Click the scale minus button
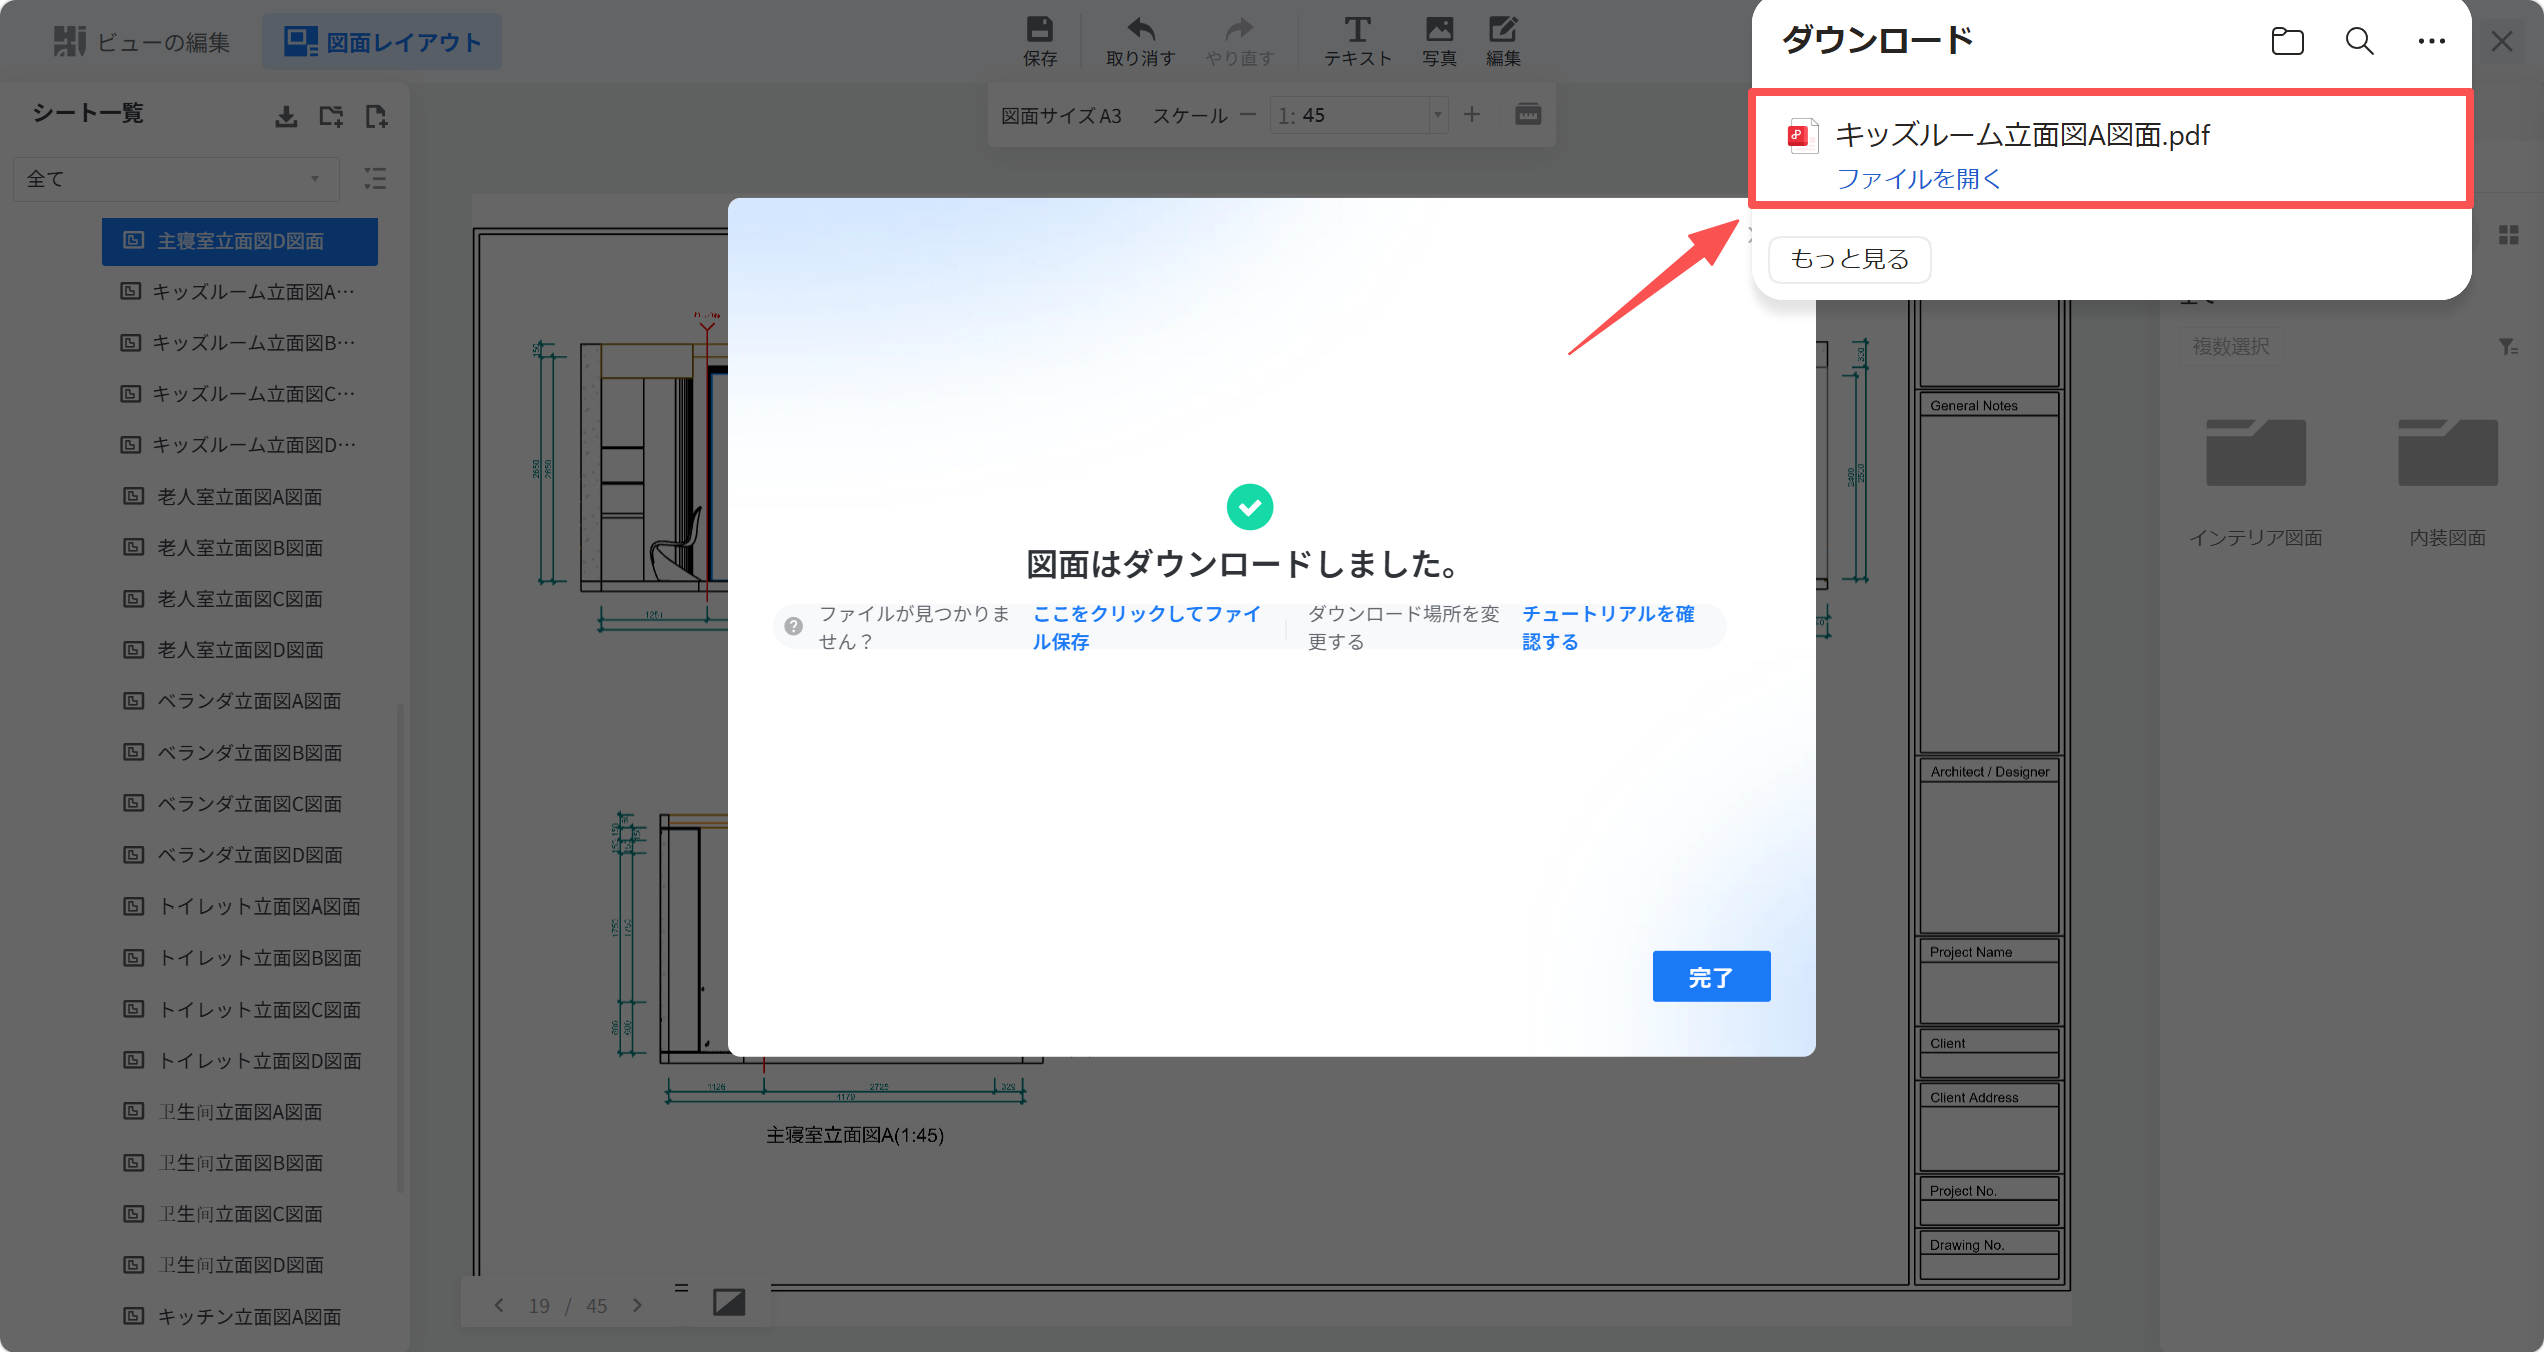 click(1247, 115)
